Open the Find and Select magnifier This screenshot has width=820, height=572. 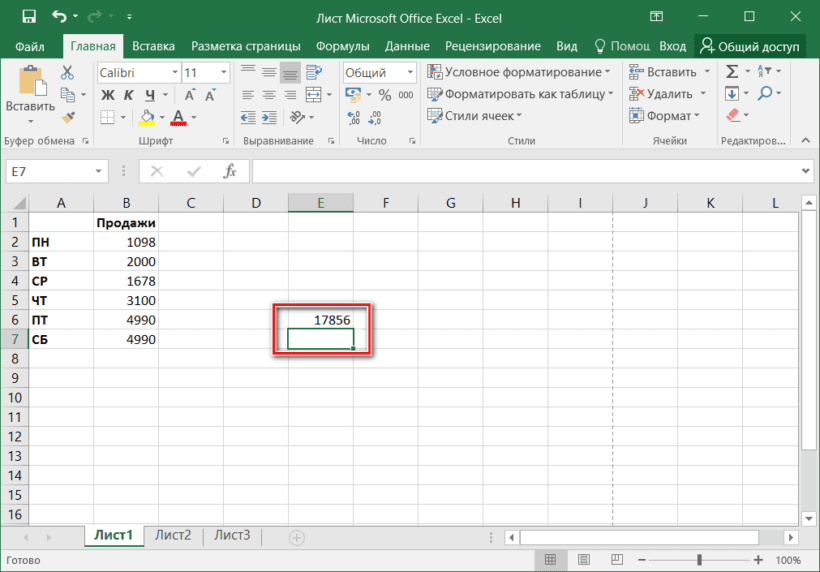point(765,94)
